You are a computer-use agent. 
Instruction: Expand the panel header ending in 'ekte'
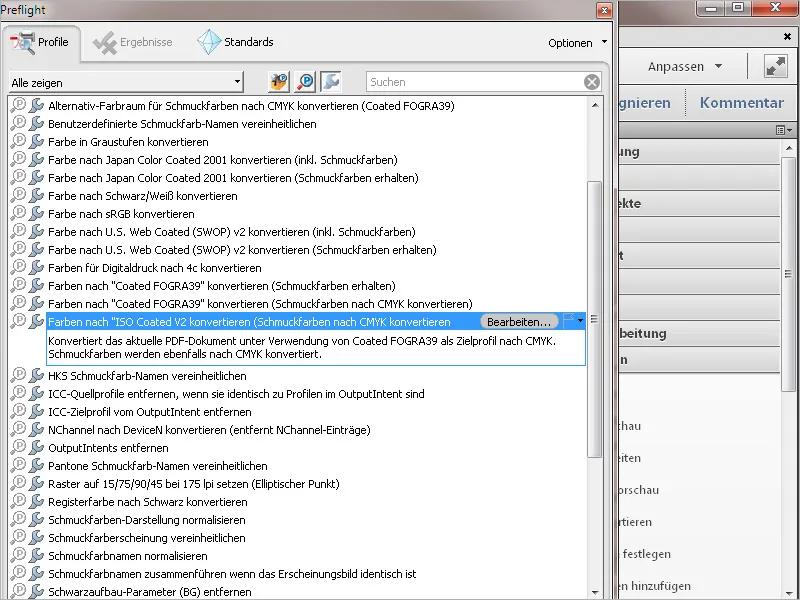(x=699, y=204)
